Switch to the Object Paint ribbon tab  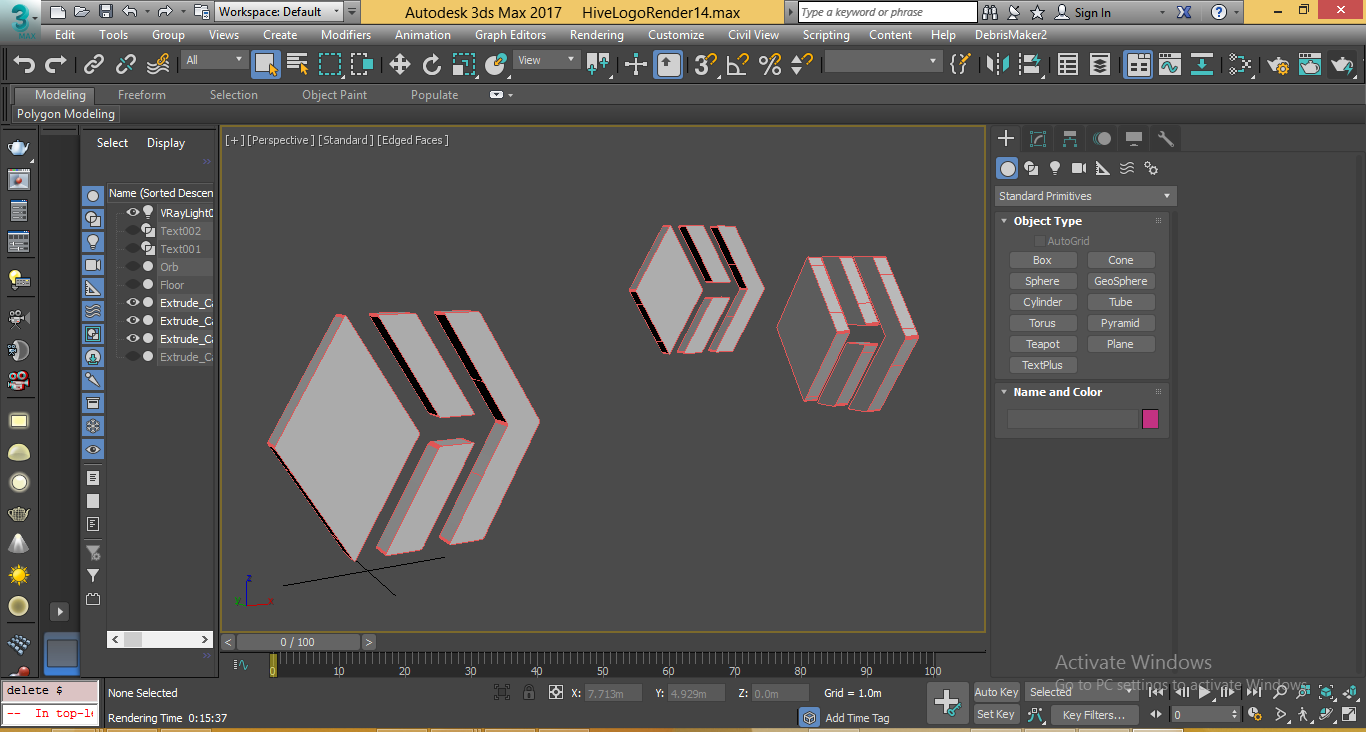(334, 95)
